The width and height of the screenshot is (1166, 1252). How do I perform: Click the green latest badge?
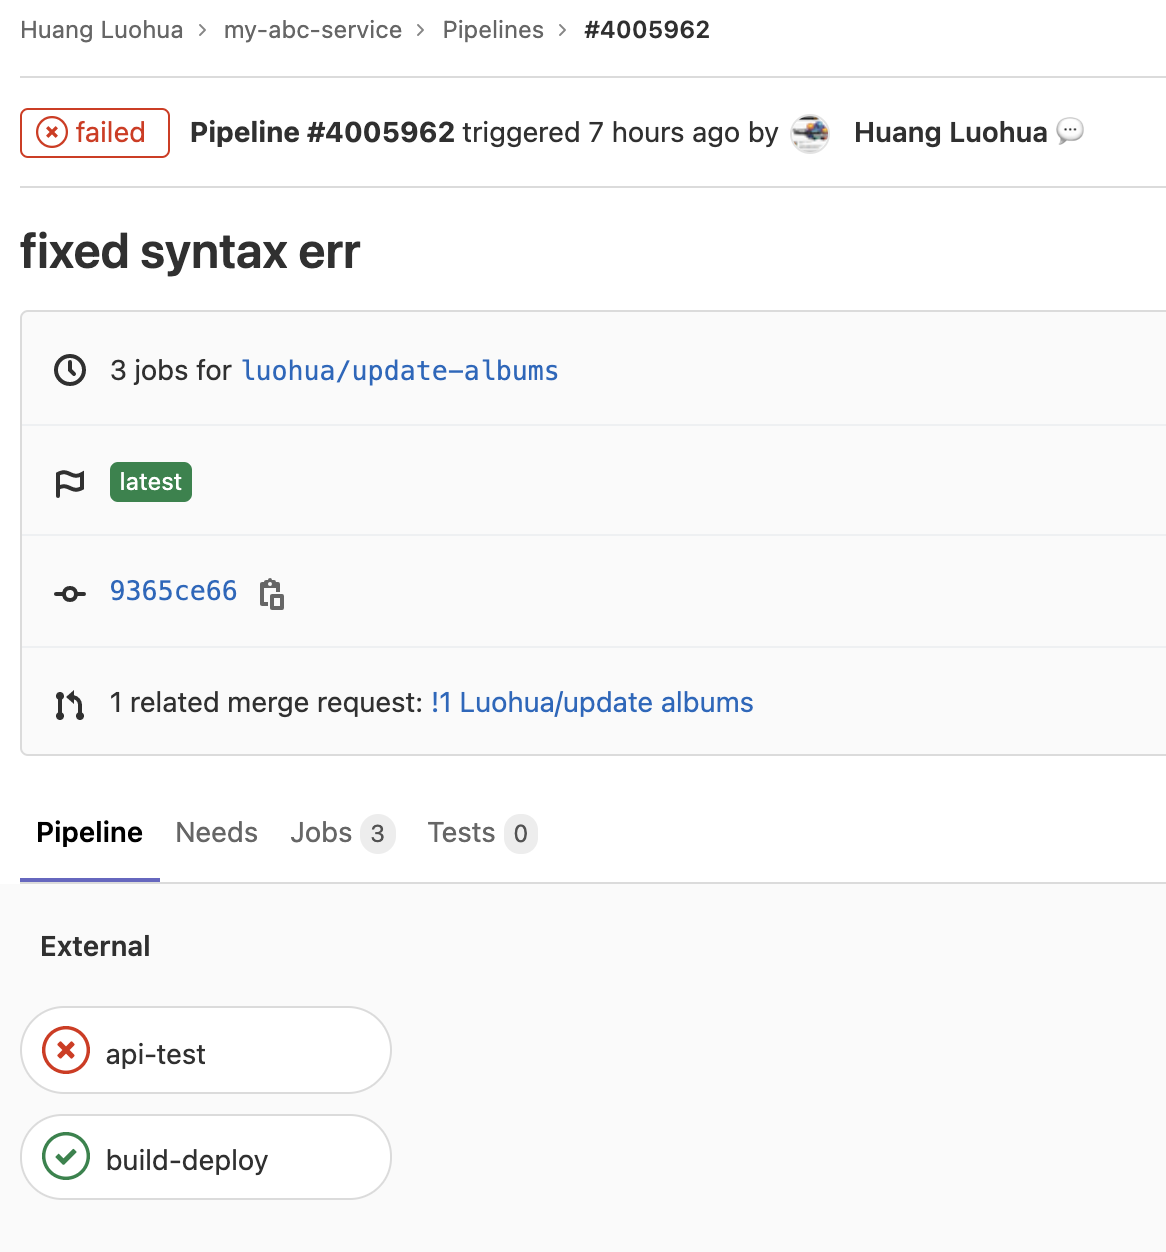coord(151,482)
